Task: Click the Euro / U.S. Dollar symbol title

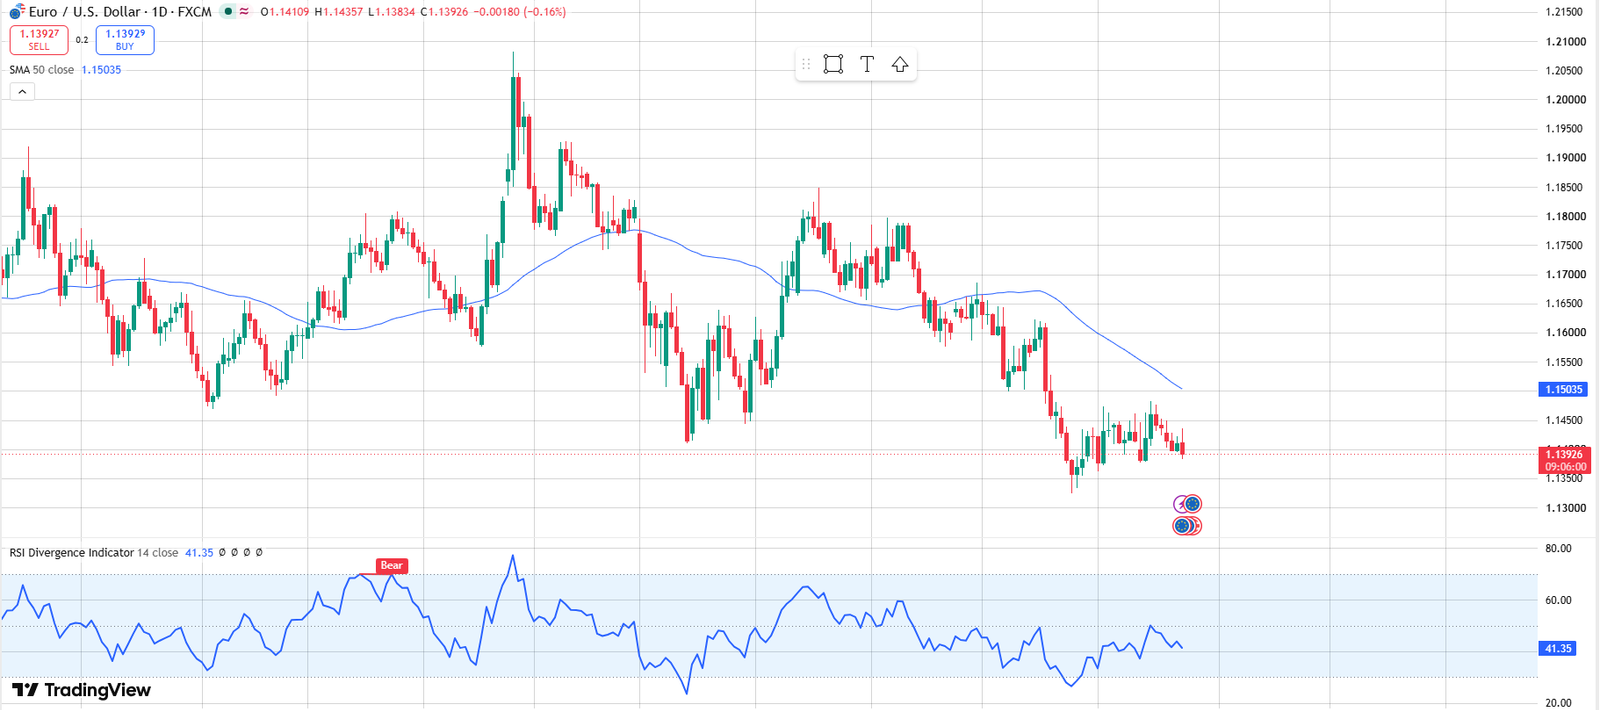Action: click(84, 12)
